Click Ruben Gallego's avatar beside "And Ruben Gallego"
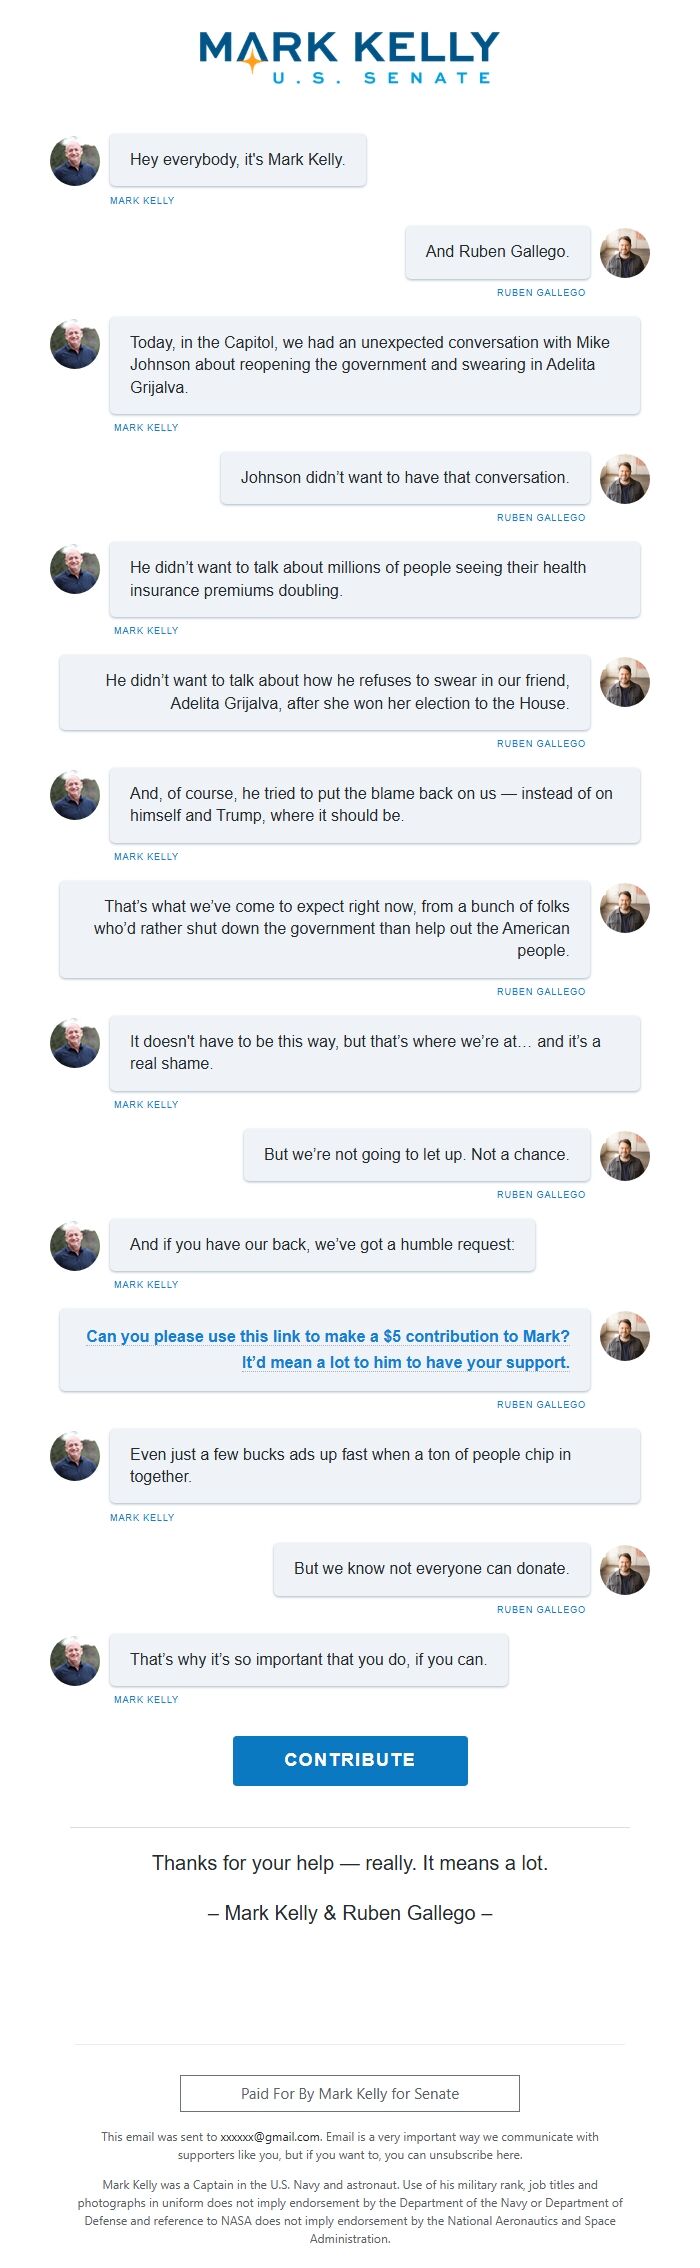The width and height of the screenshot is (700, 2268). click(x=625, y=253)
